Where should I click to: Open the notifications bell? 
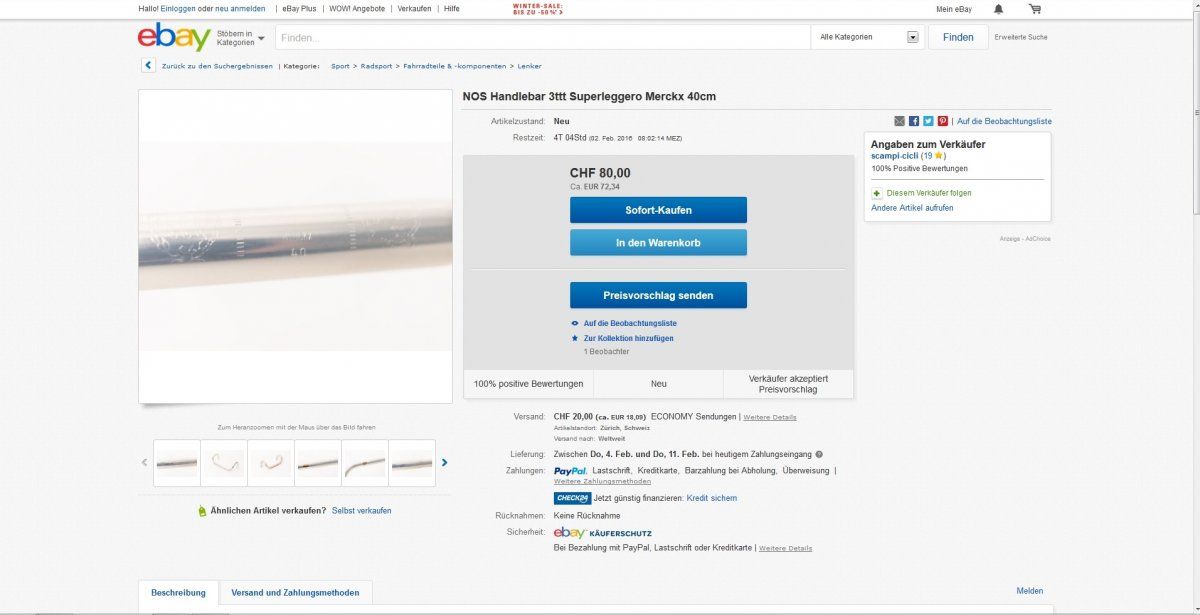[998, 9]
